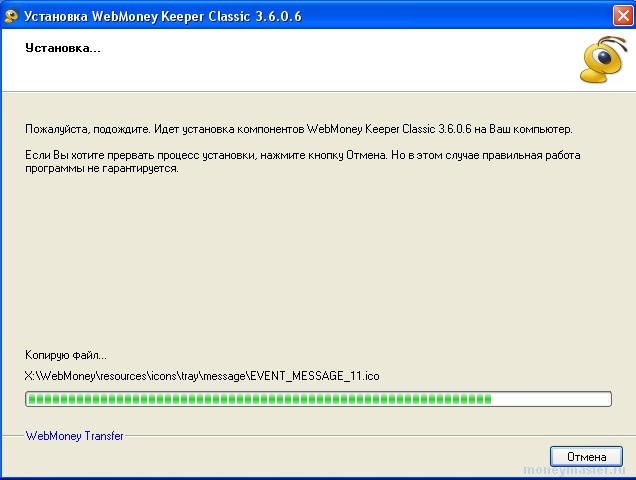636x480 pixels.
Task: Click the WebMoney Transfer label
Action: coord(74,436)
